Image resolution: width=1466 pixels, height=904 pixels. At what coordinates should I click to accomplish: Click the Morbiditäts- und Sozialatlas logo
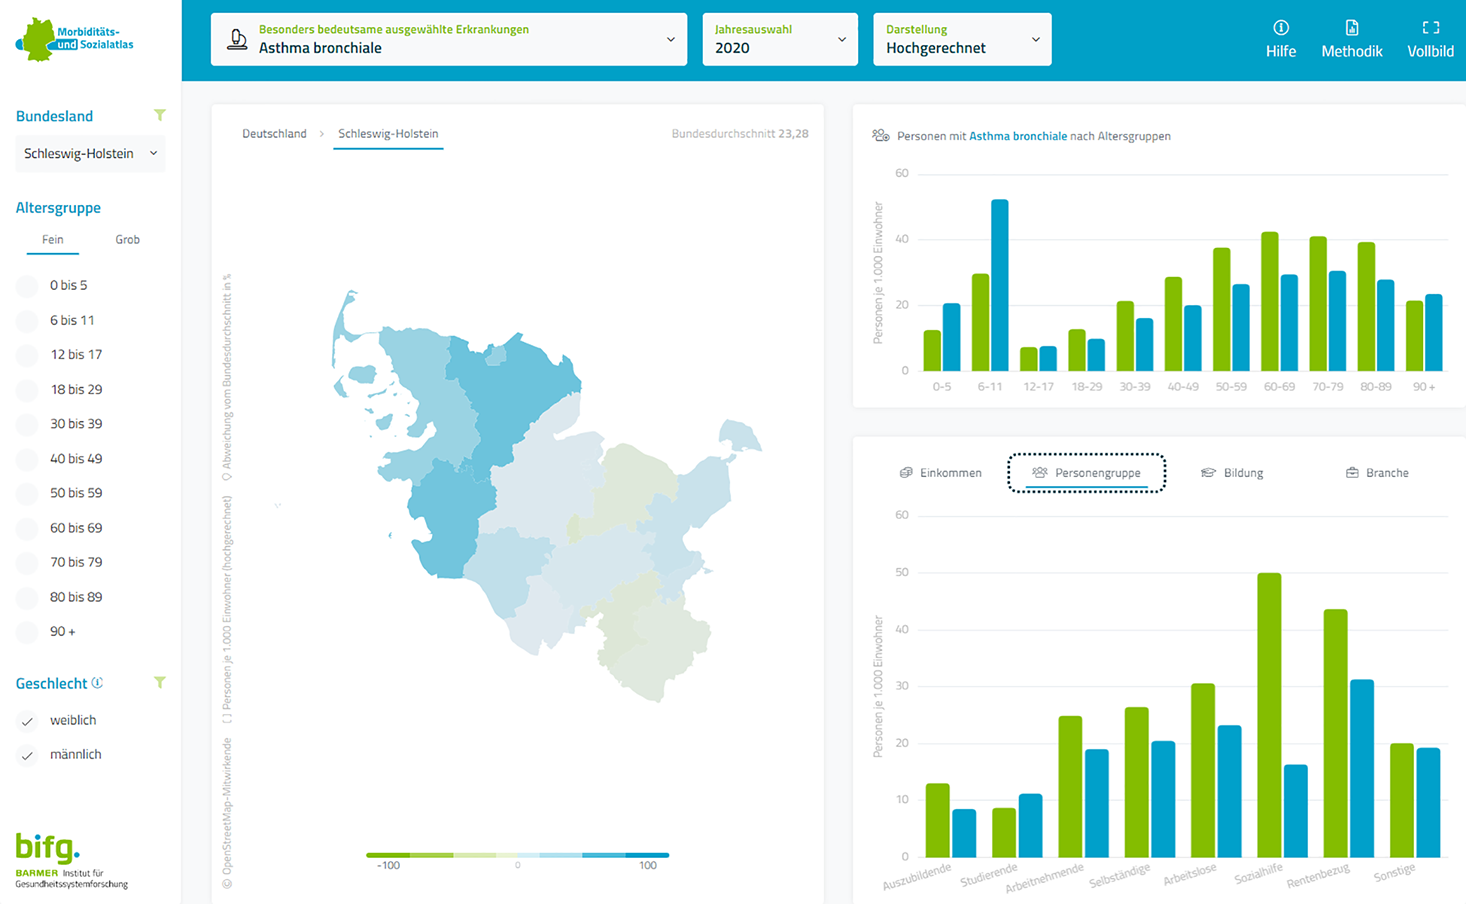point(75,40)
